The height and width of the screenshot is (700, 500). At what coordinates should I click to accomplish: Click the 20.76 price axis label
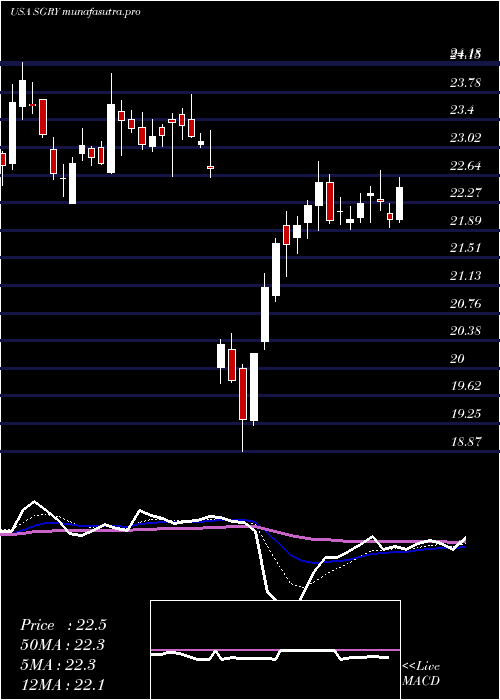coord(466,304)
